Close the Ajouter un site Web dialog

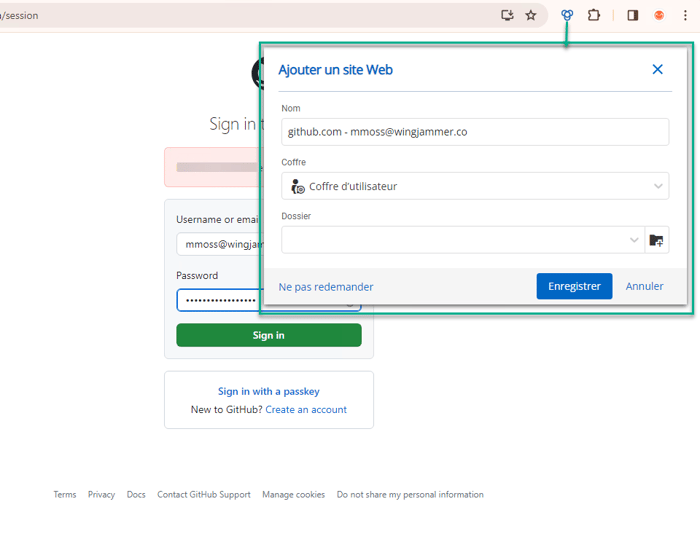coord(657,69)
